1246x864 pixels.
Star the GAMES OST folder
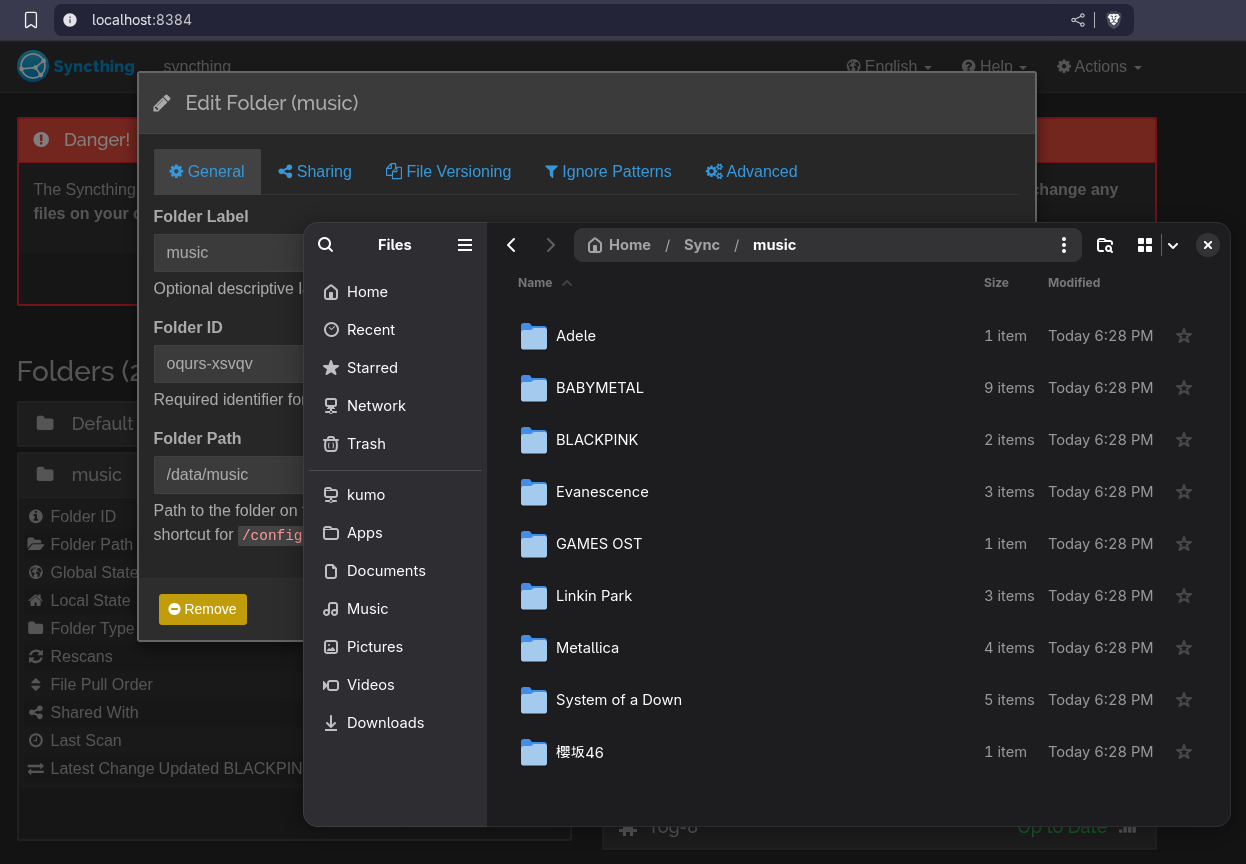pyautogui.click(x=1184, y=544)
